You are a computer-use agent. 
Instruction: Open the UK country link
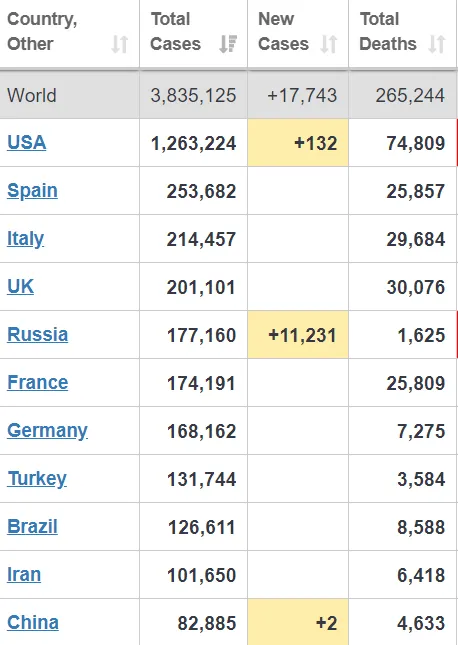click(20, 286)
